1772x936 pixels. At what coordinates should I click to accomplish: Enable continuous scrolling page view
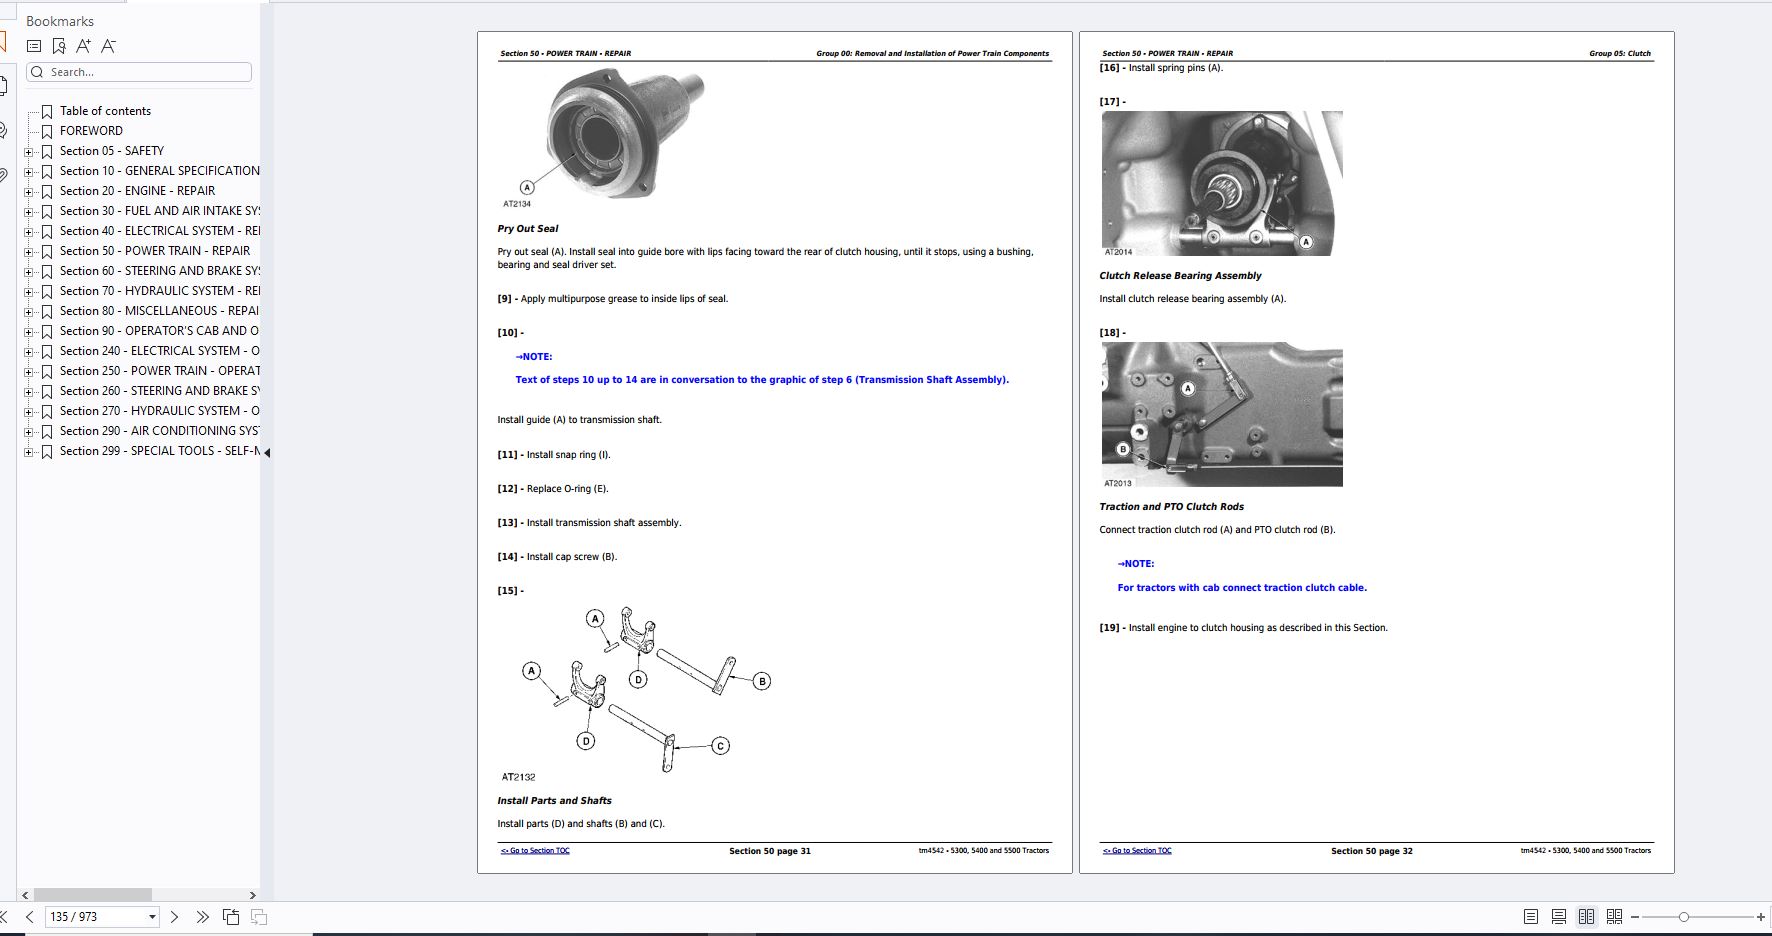coord(1559,917)
